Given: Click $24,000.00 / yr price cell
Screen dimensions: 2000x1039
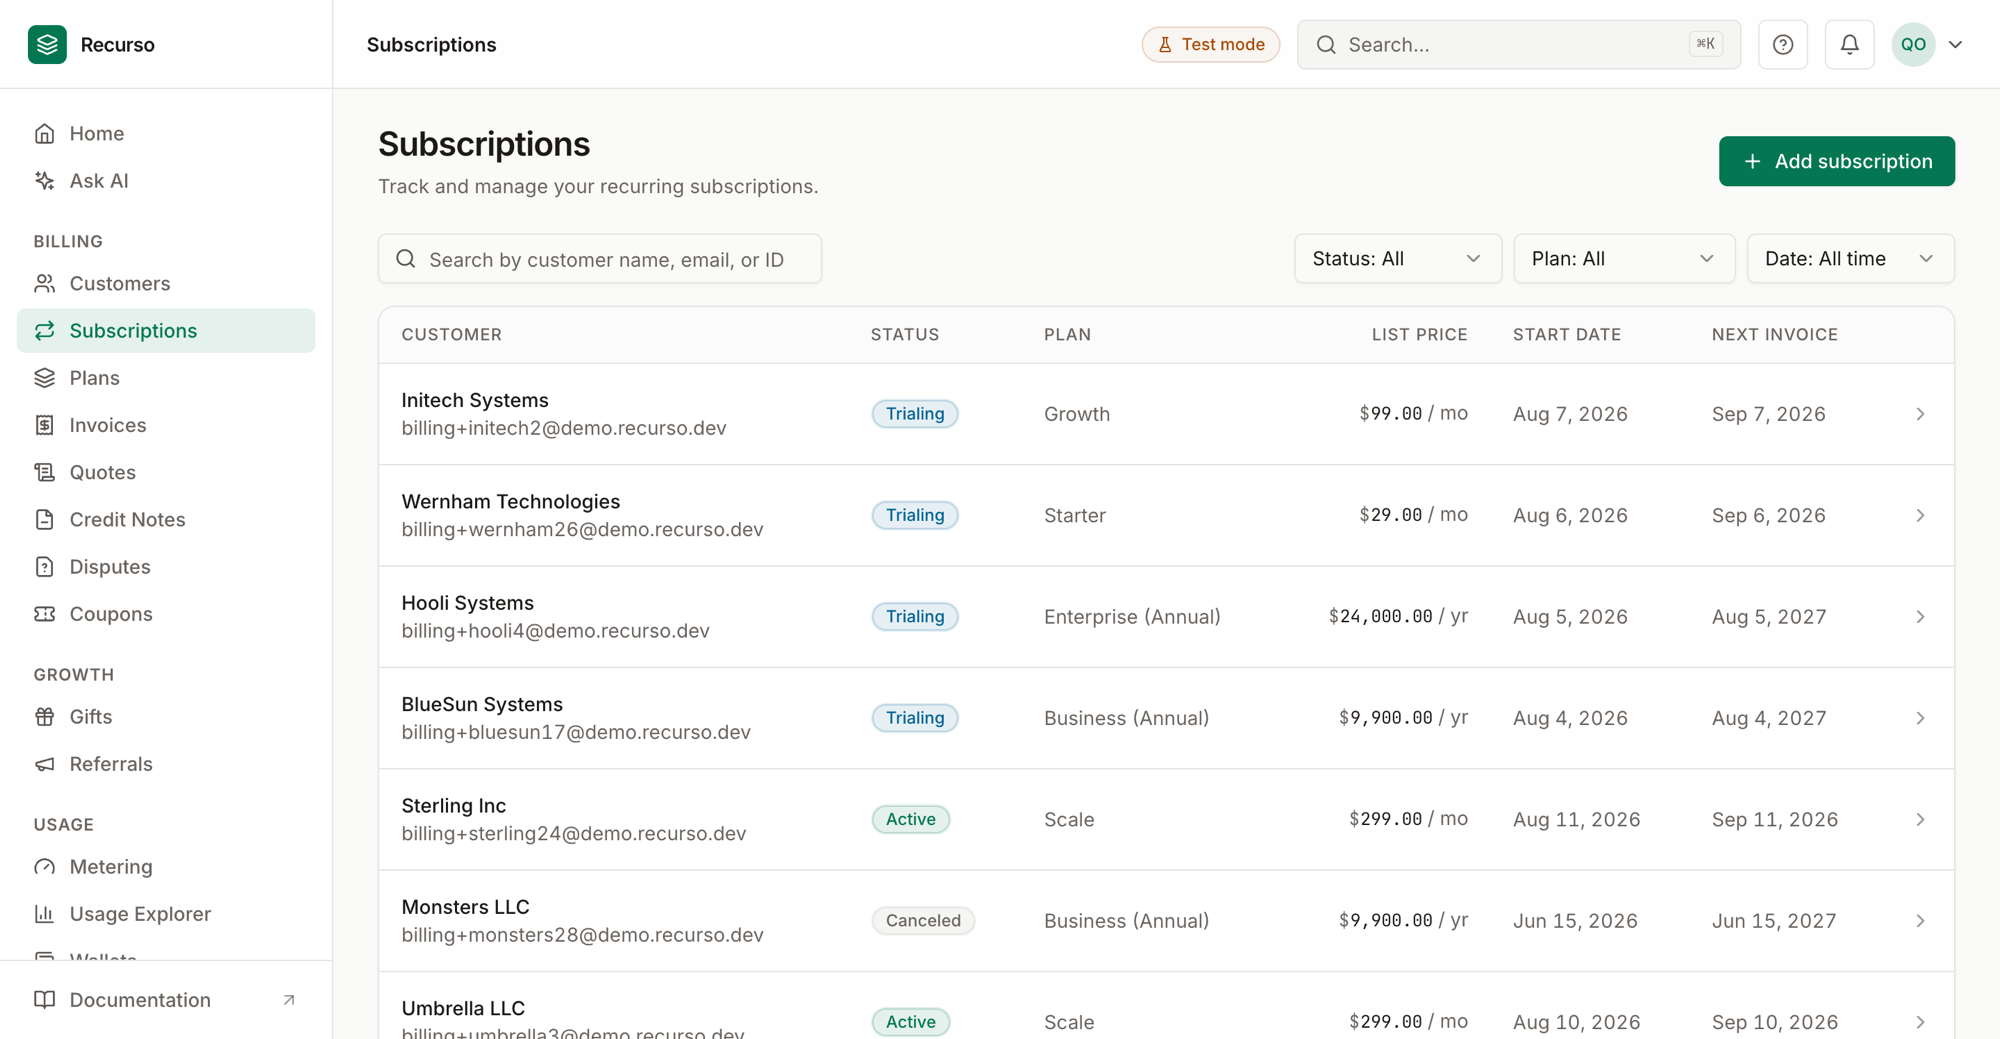Looking at the screenshot, I should tap(1398, 616).
